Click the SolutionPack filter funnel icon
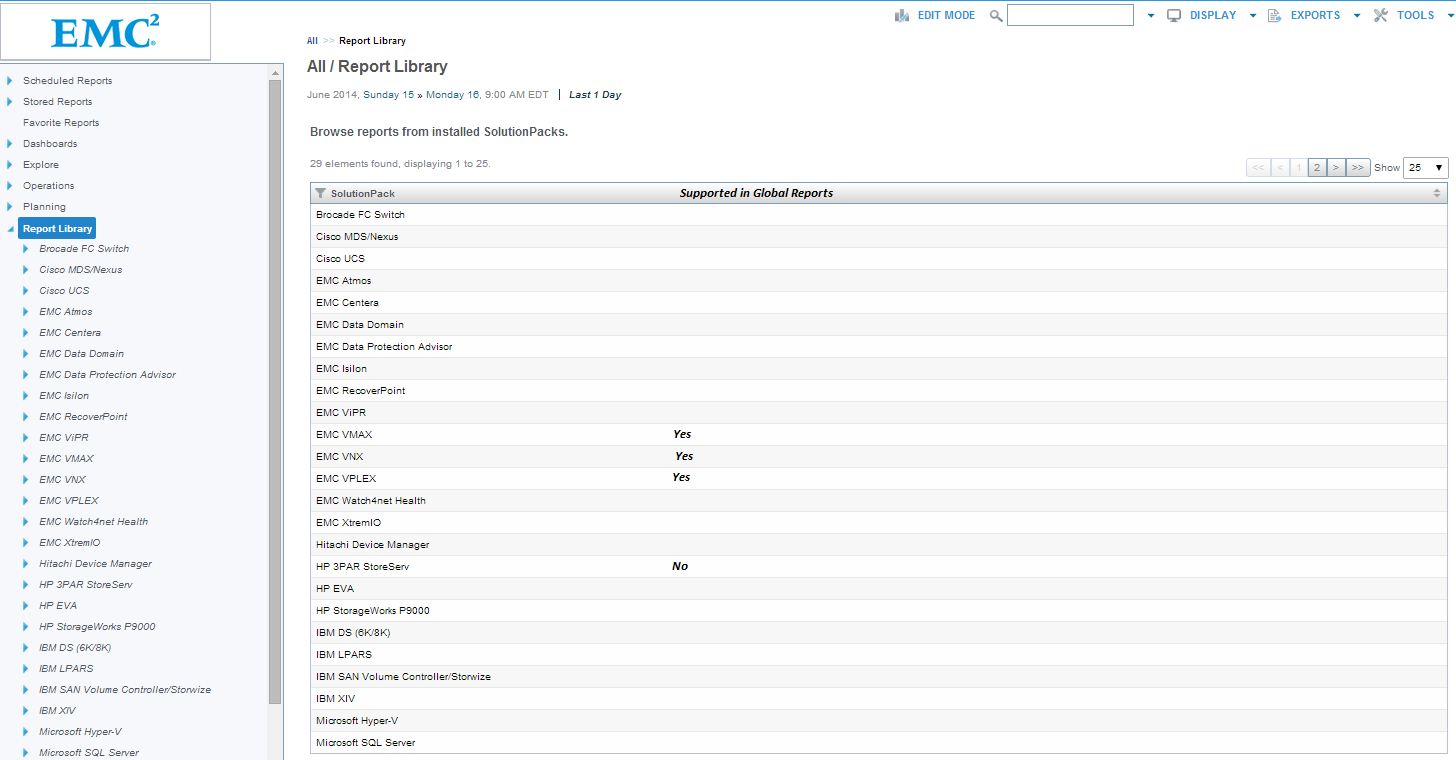 [x=320, y=193]
